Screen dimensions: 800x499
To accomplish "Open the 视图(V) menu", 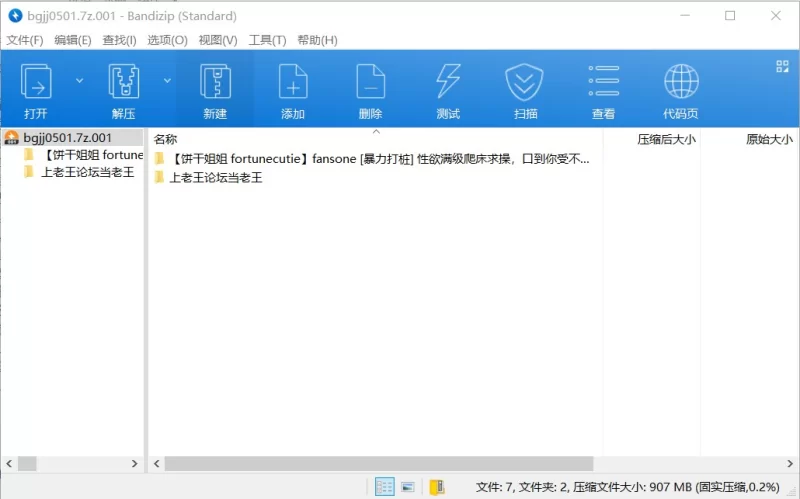I will tap(218, 40).
